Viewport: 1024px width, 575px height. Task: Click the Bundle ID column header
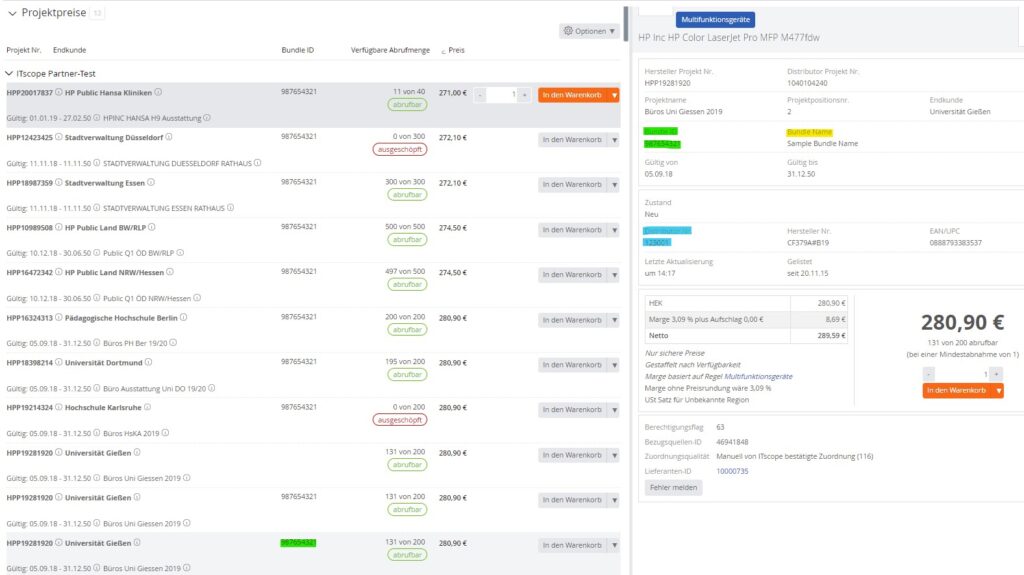tap(298, 50)
